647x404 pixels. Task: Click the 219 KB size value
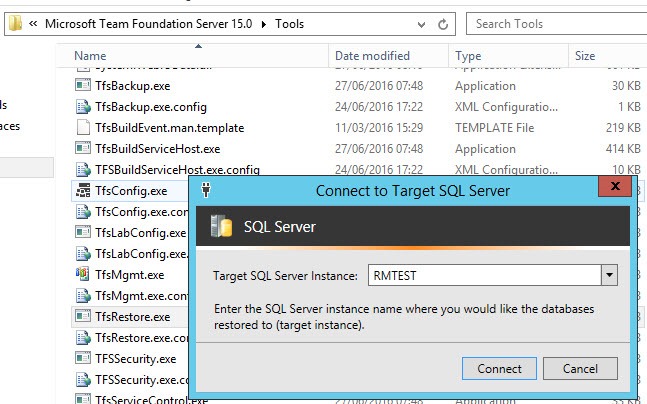623,128
